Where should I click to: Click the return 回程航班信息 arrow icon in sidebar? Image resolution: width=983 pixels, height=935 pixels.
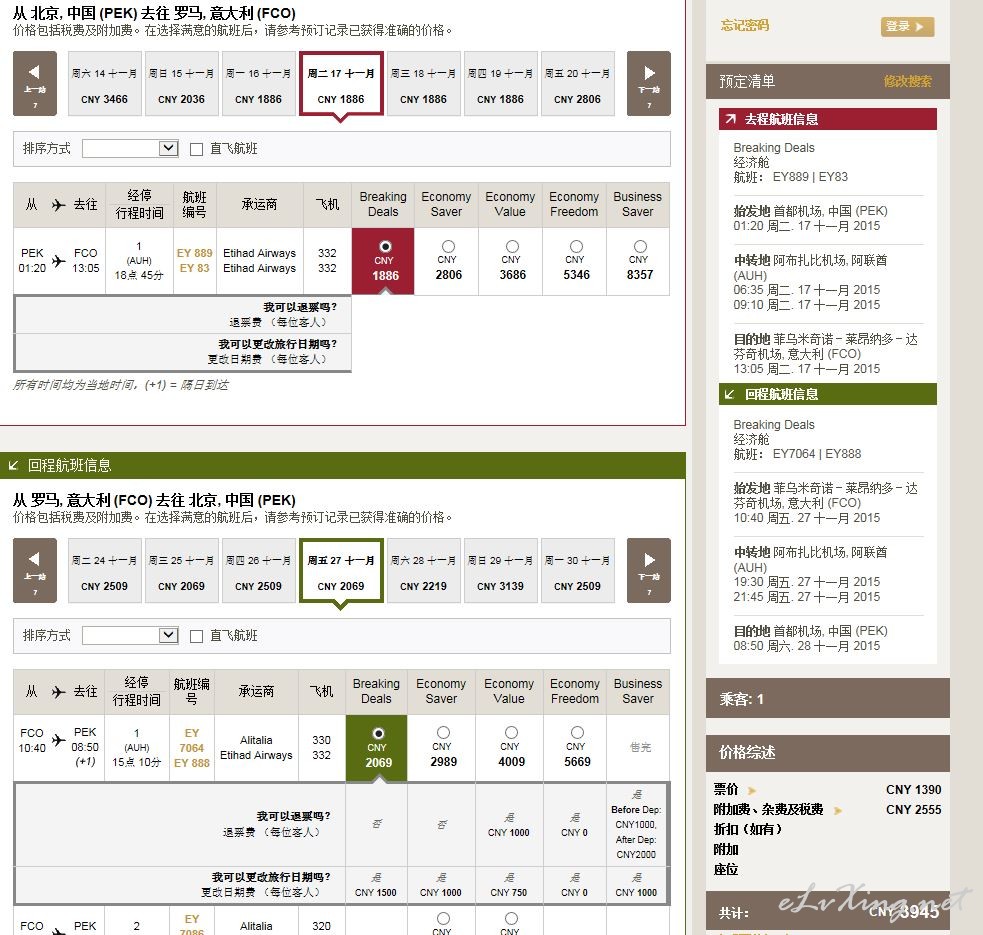point(729,394)
